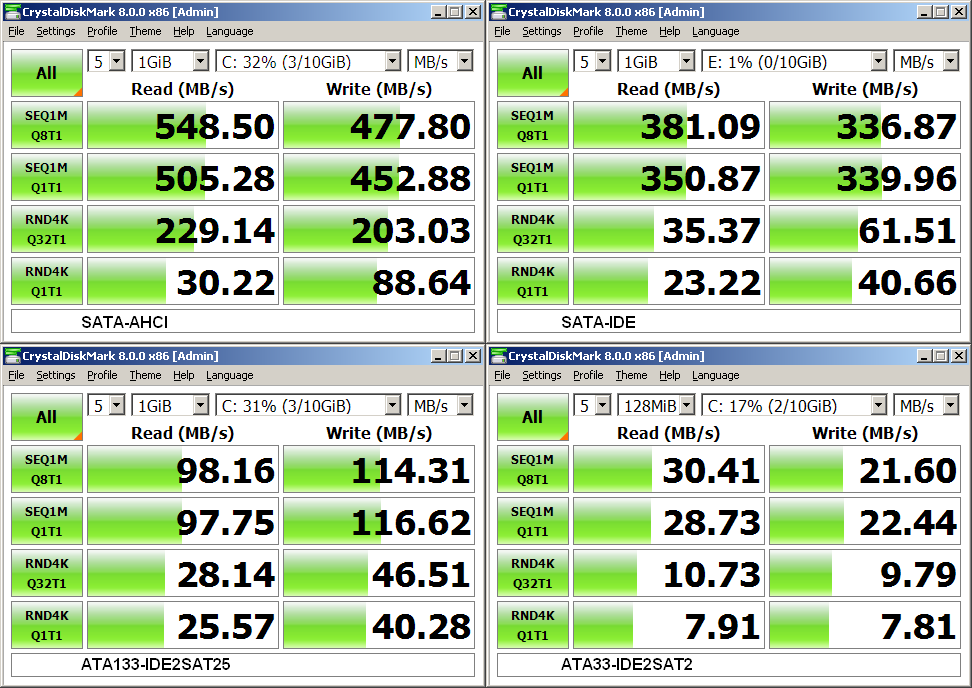Click the 548.50 read result bar
972x688 pixels.
point(183,125)
